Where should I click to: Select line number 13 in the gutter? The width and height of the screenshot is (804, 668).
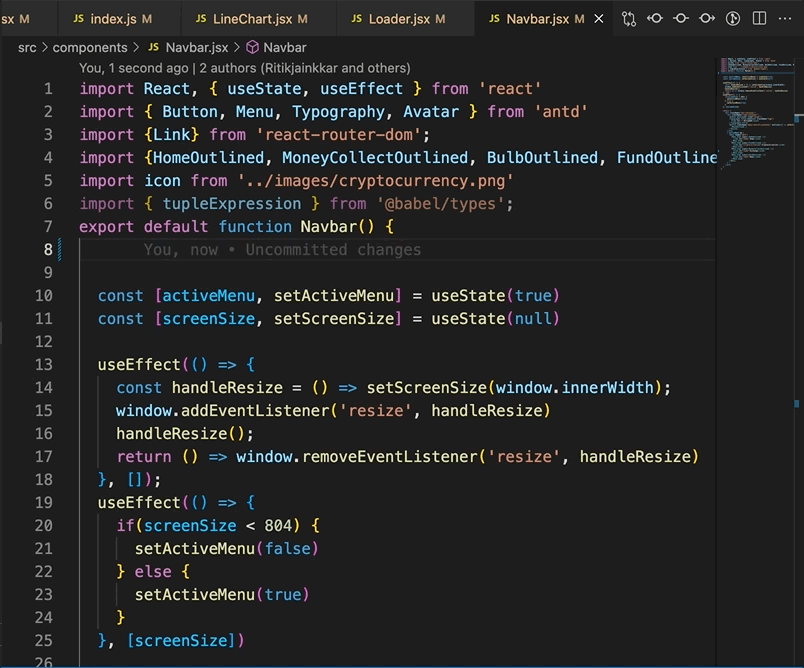coord(45,364)
